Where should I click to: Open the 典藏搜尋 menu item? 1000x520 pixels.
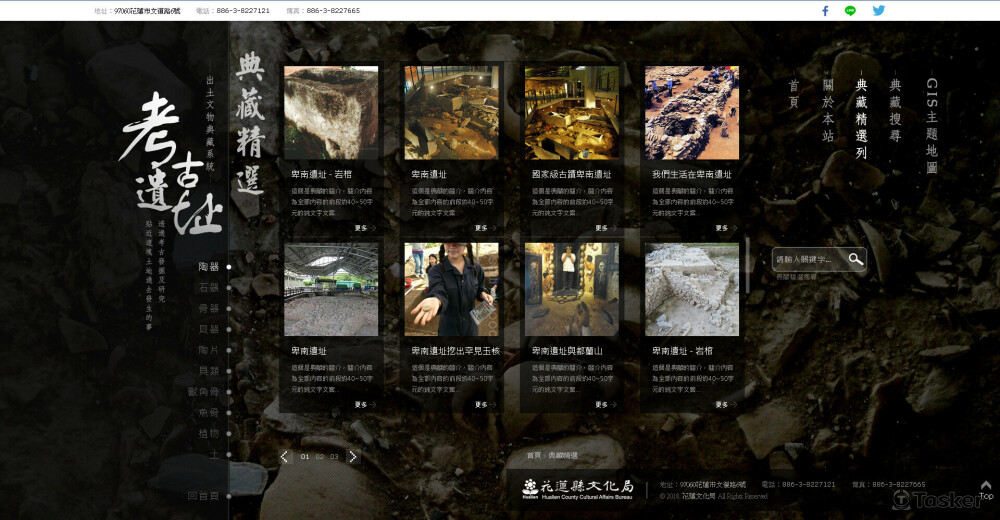coord(895,111)
